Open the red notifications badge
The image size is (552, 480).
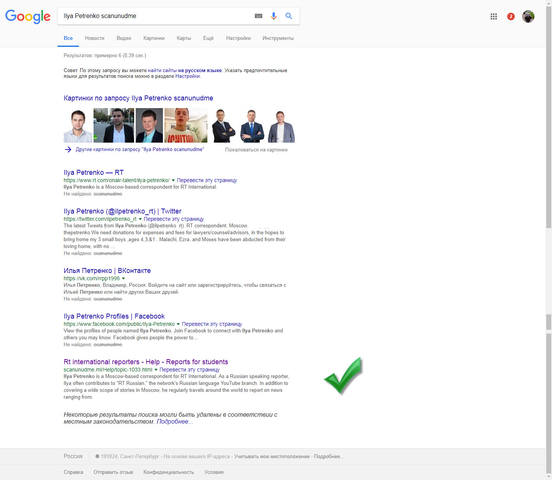click(510, 16)
